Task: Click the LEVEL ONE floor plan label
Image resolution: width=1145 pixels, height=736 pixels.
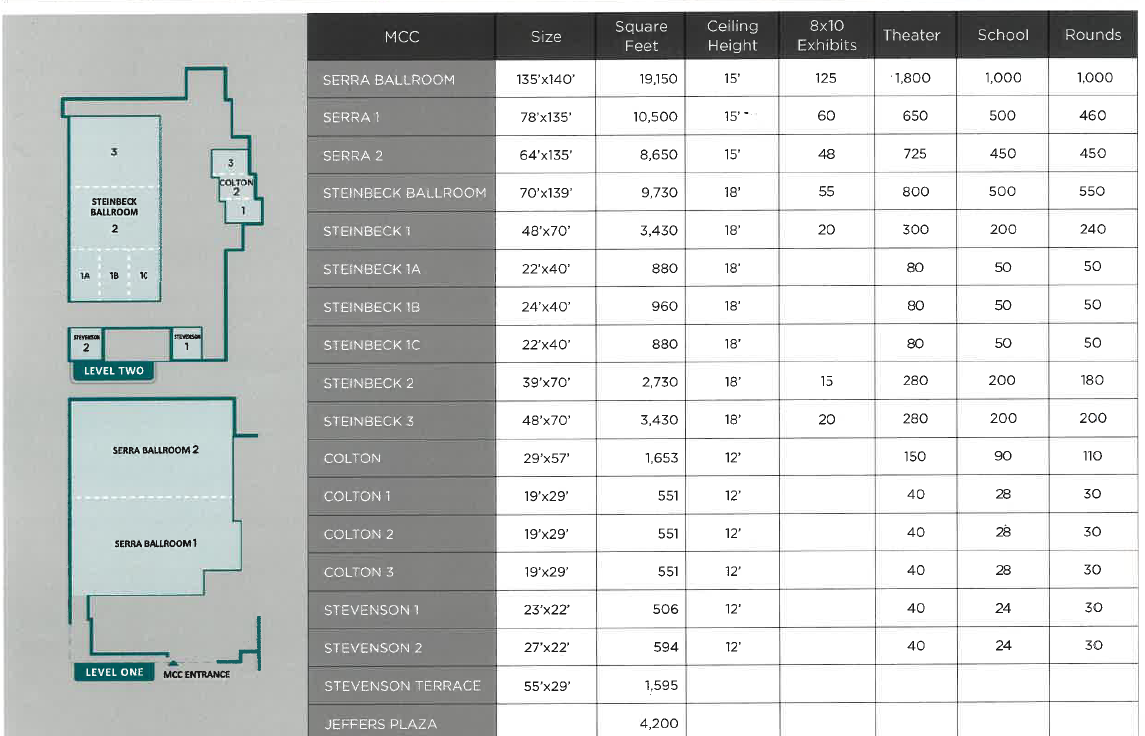Action: coord(114,672)
